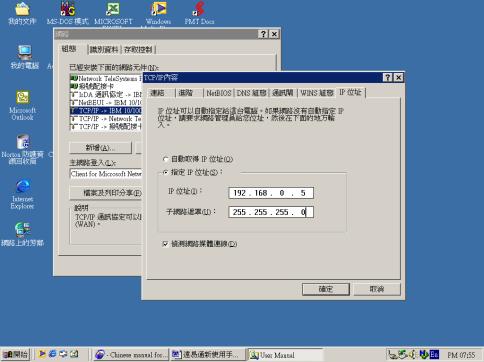Open the Norton 防護資源回收筒 icon
Image resolution: width=484 pixels, height=362 pixels.
pos(23,150)
